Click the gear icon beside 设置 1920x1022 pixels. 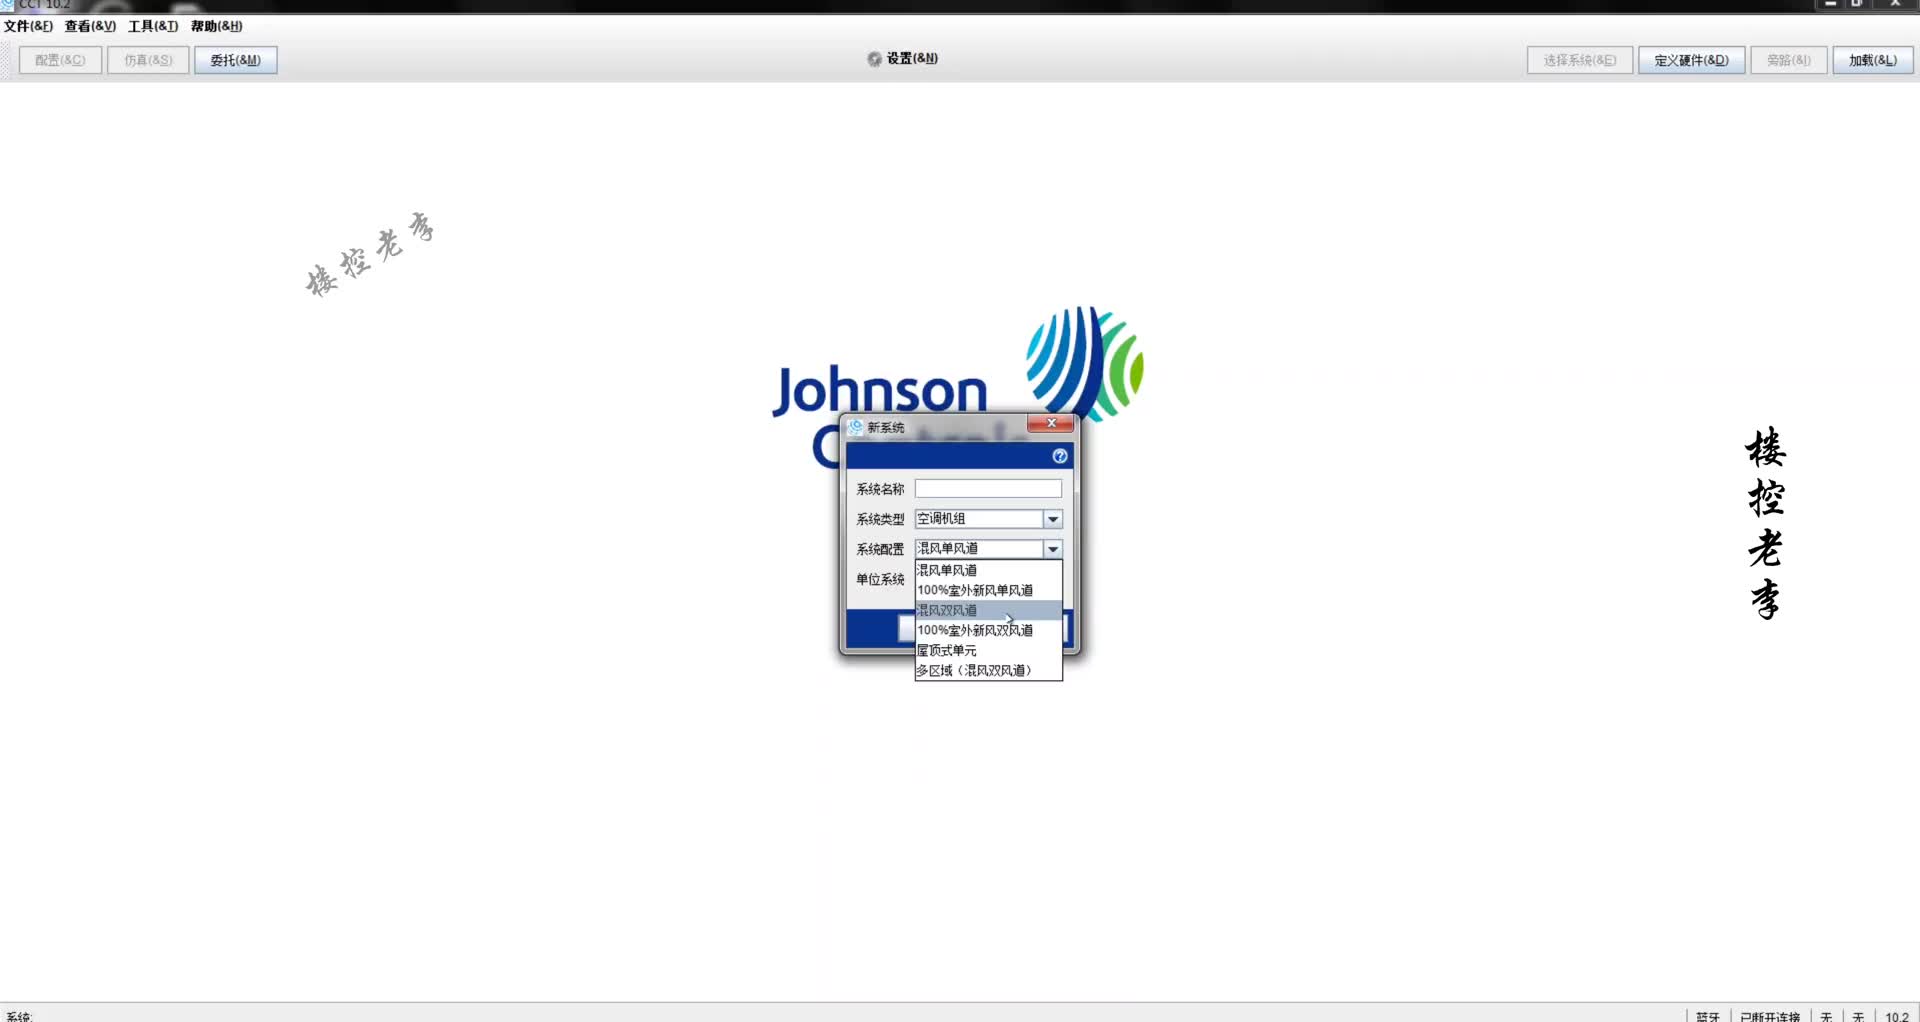[x=874, y=59]
